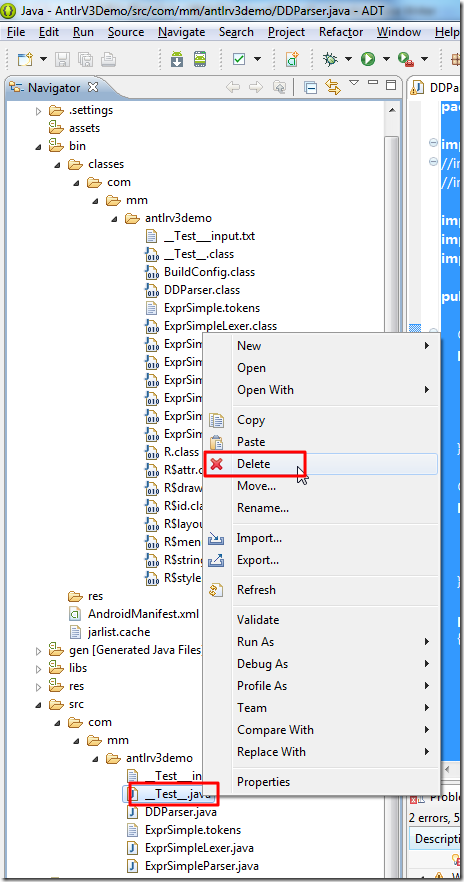
Task: Click Navigator's Up one level icon
Action: click(279, 87)
